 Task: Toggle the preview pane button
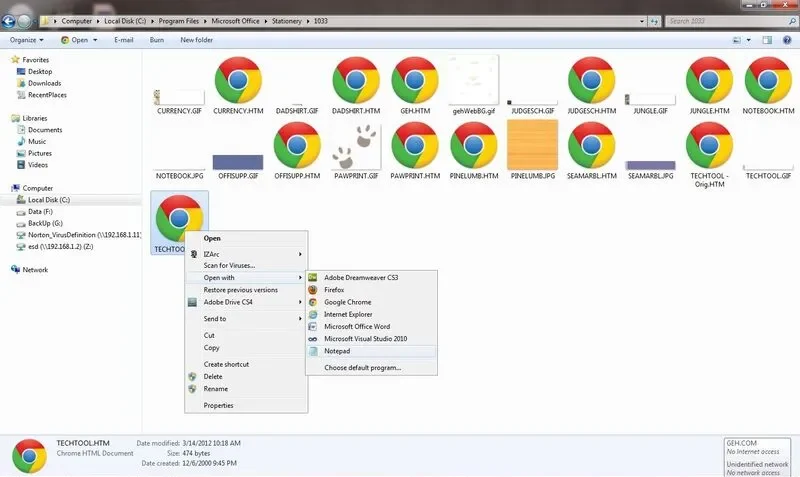coord(767,40)
